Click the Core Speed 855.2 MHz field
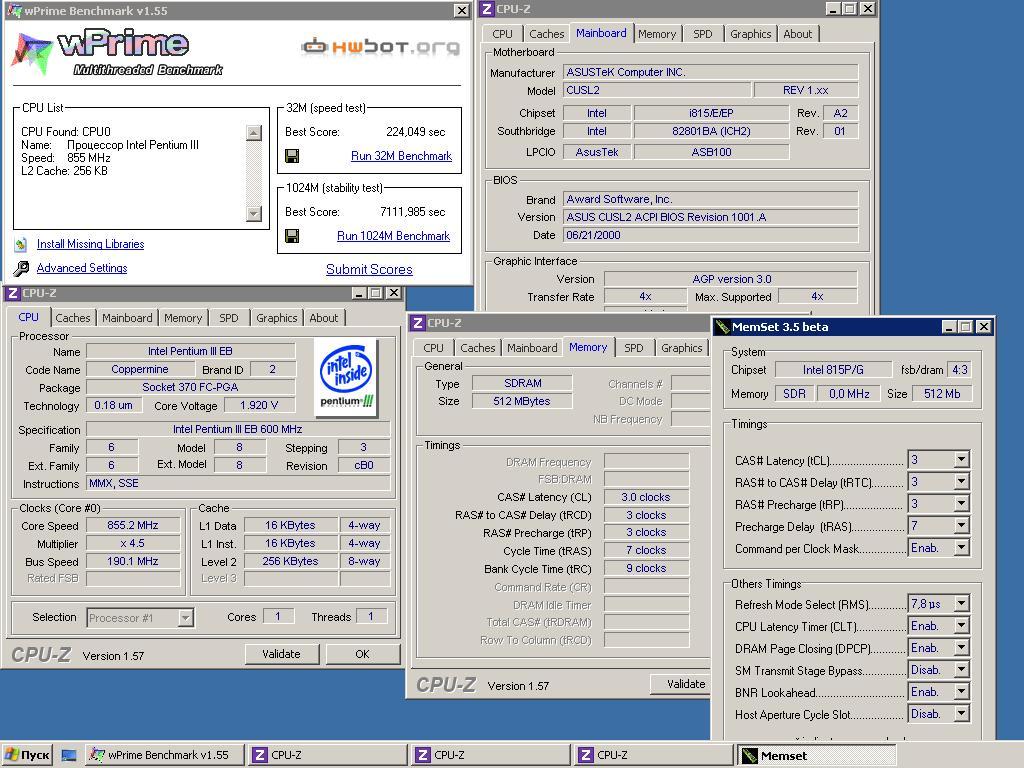The width and height of the screenshot is (1024, 768). [133, 525]
